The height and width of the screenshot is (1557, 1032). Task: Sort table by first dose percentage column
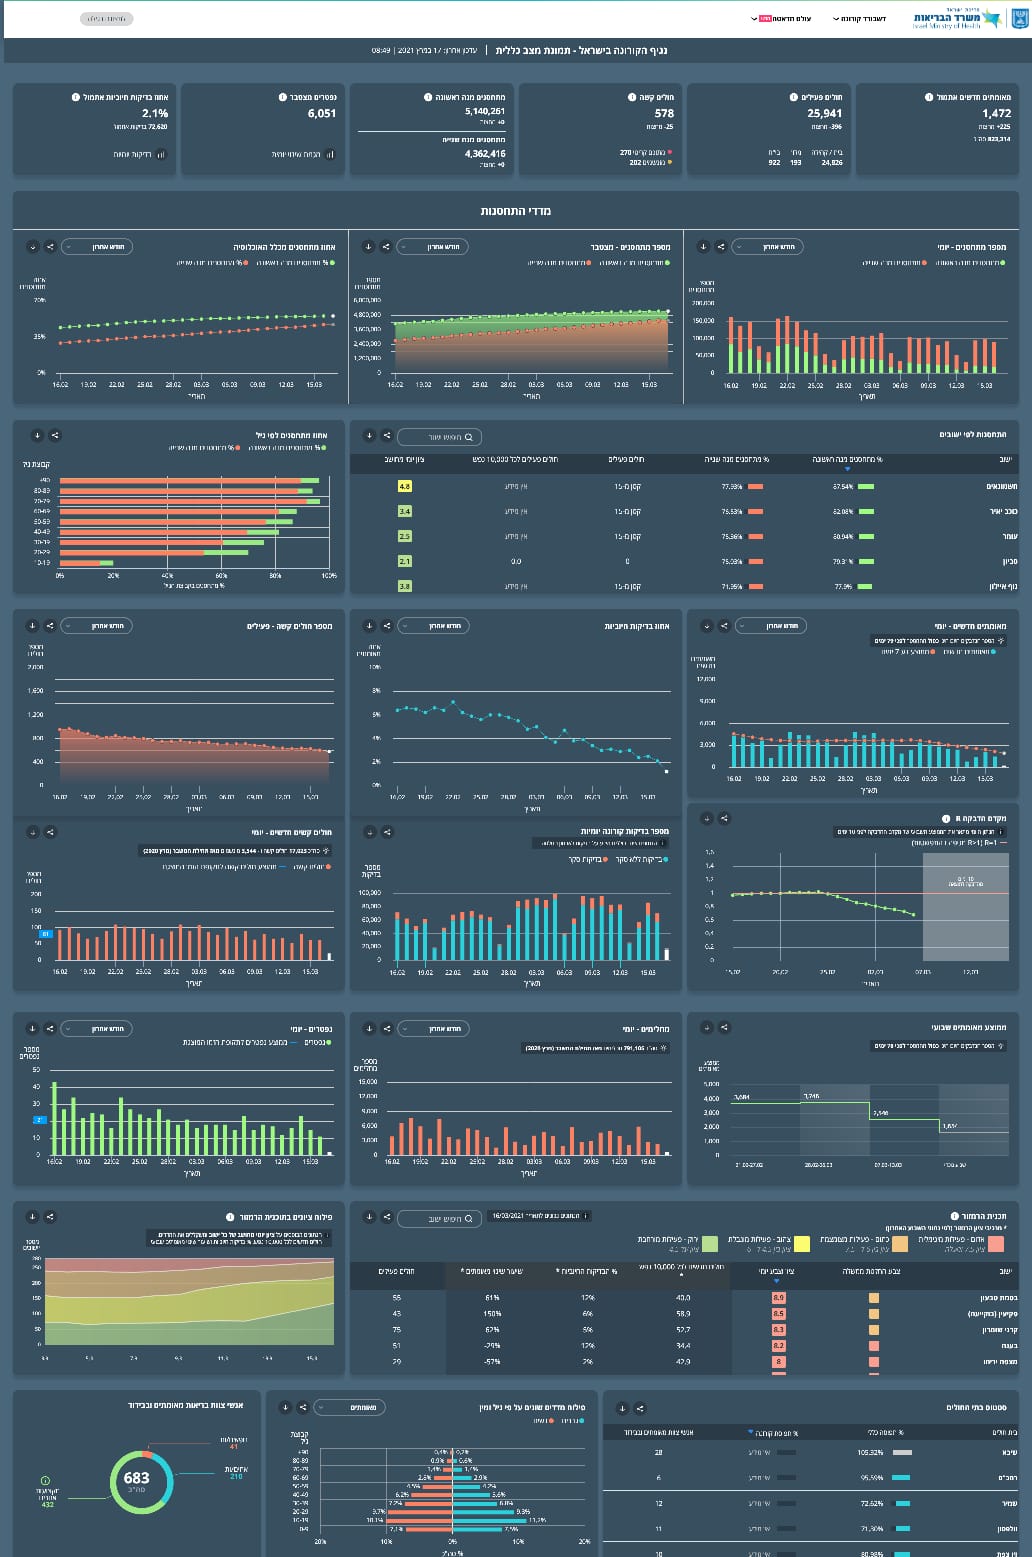(847, 460)
